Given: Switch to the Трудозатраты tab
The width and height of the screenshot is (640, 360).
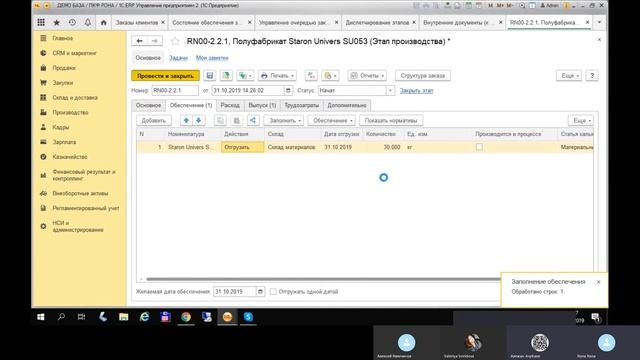Looking at the screenshot, I should click(301, 105).
